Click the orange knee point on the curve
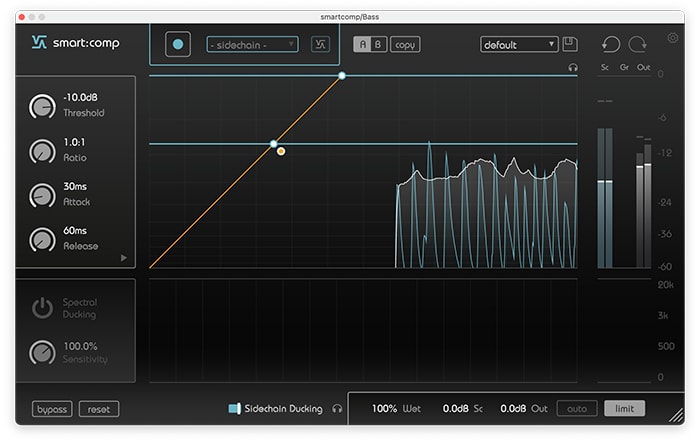The image size is (700, 441). tap(281, 151)
